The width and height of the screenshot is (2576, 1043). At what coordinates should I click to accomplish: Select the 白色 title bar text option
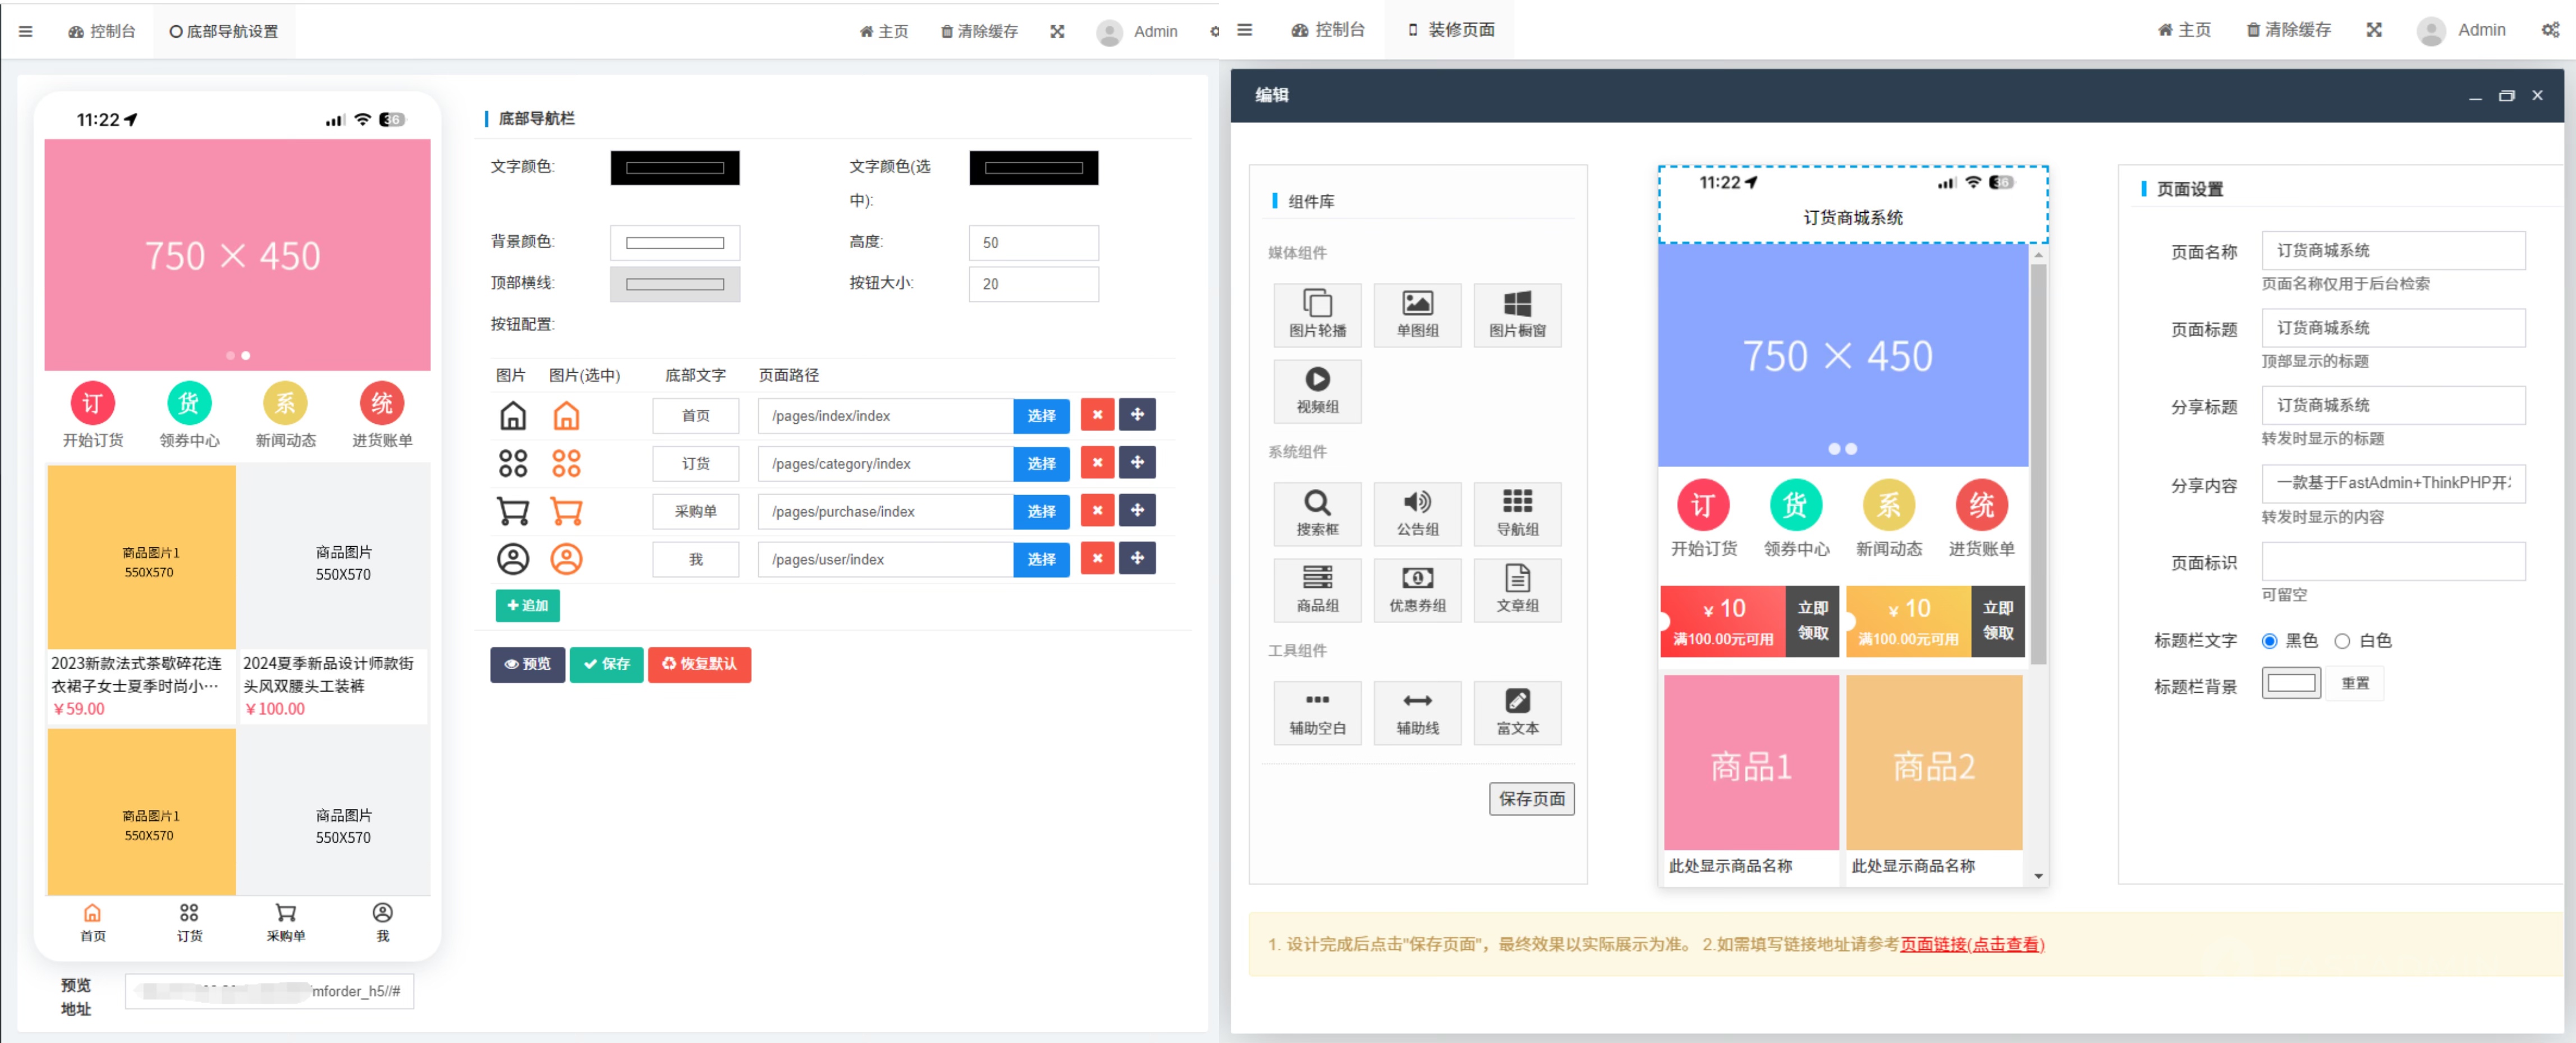click(2343, 641)
